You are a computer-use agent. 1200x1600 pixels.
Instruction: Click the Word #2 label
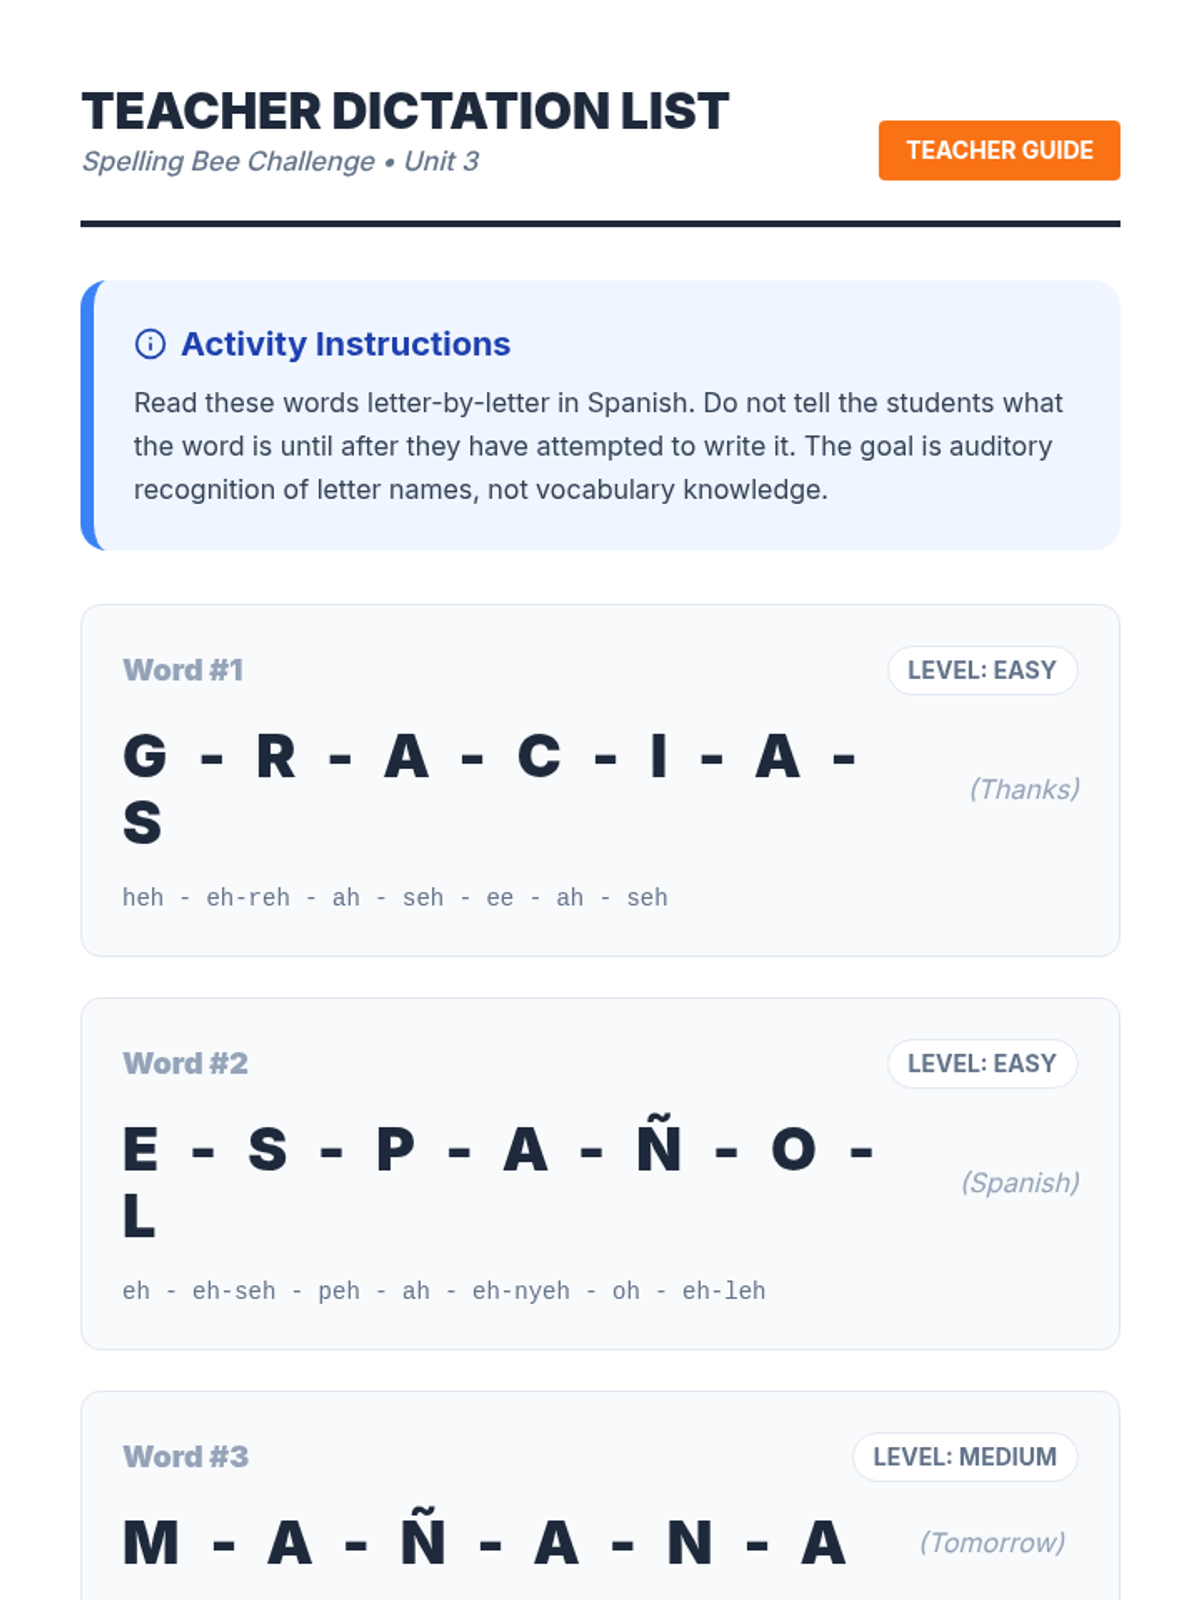(x=185, y=1063)
